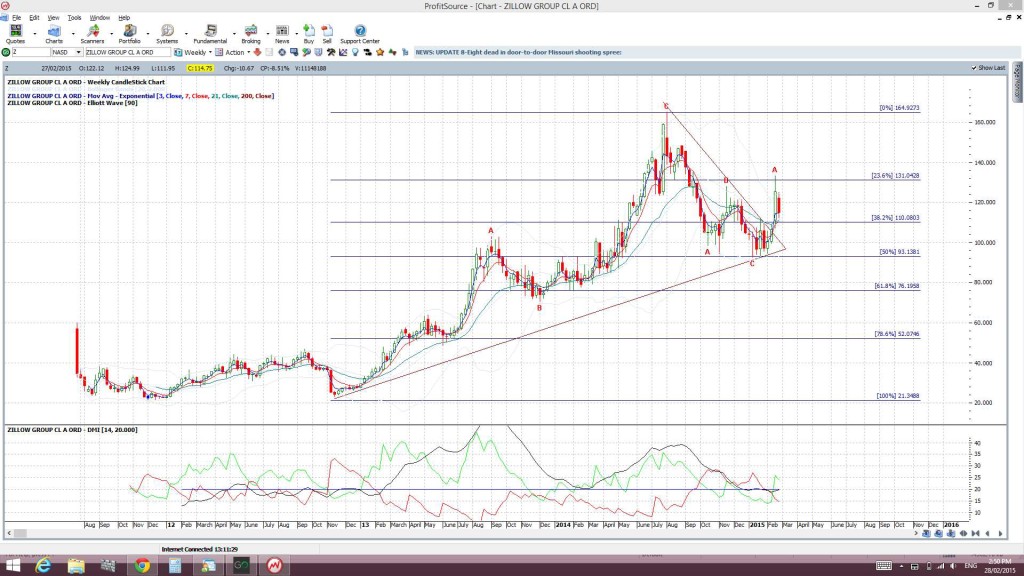Image resolution: width=1024 pixels, height=576 pixels.
Task: Open the File menu
Action: [16, 18]
